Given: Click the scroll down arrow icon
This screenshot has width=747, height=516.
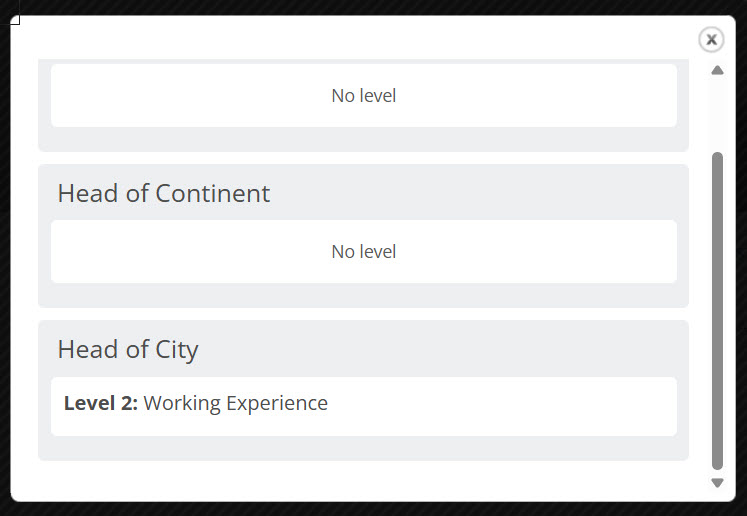Looking at the screenshot, I should 717,483.
